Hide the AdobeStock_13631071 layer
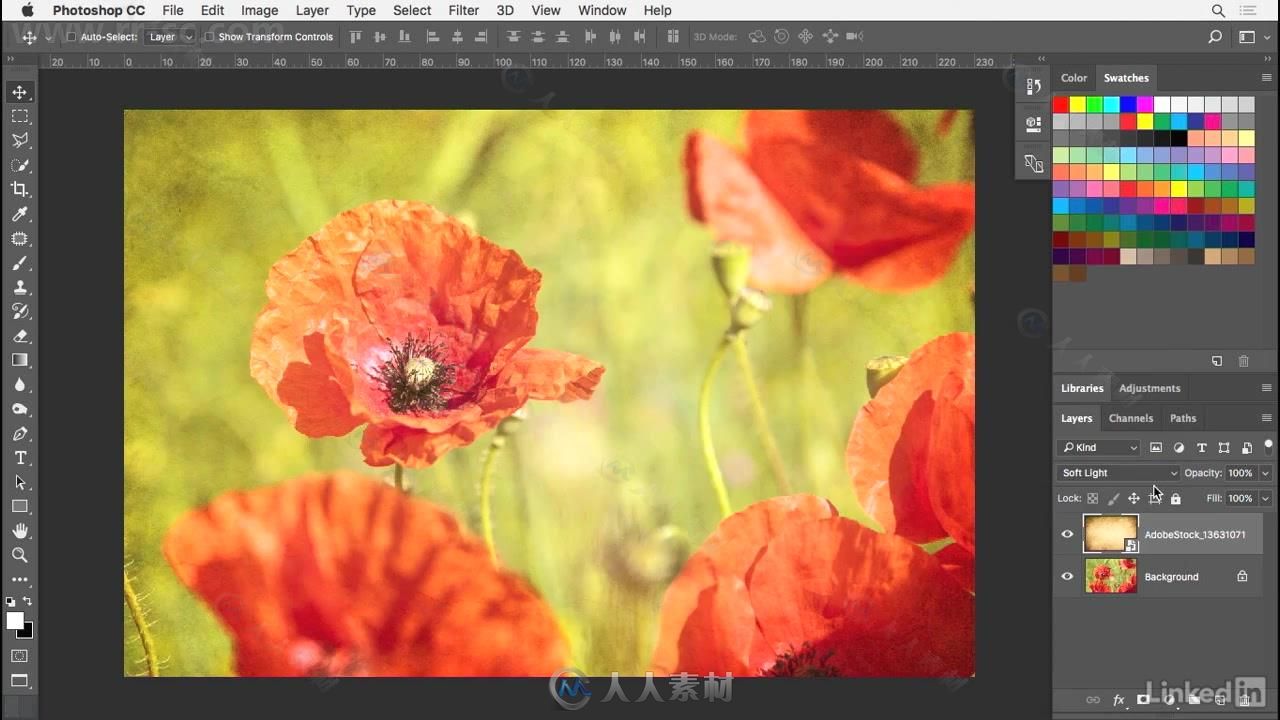The image size is (1280, 720). [x=1067, y=534]
